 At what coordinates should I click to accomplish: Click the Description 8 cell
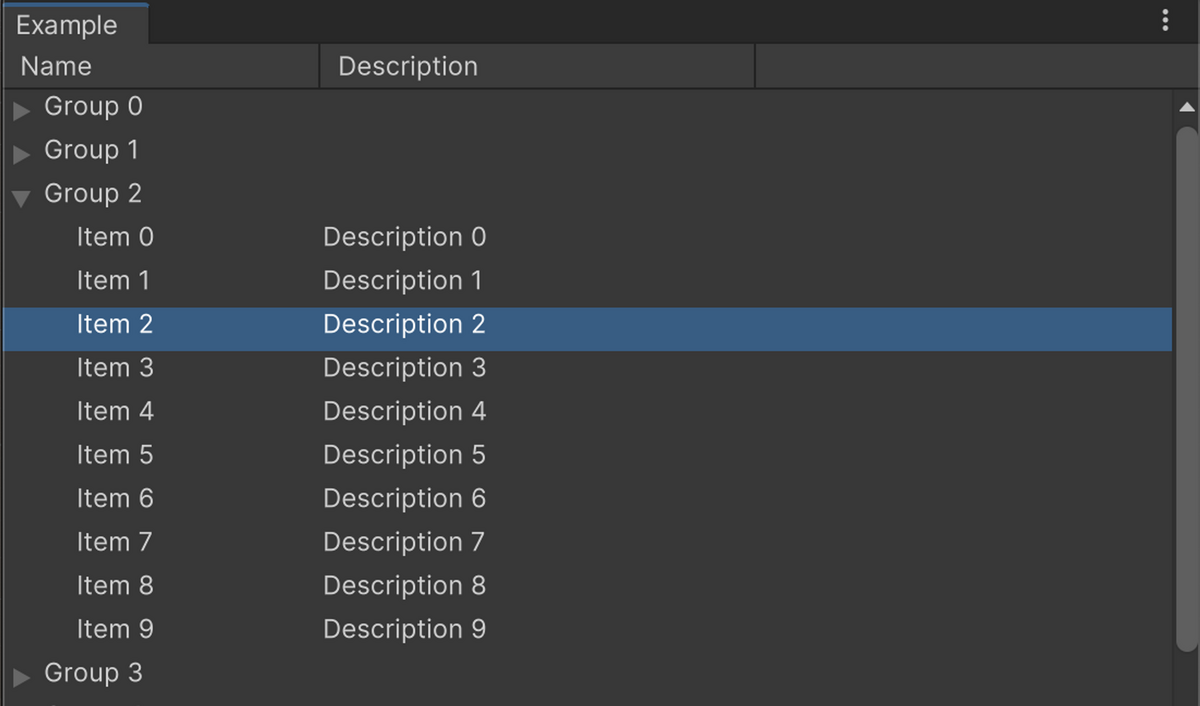click(404, 585)
